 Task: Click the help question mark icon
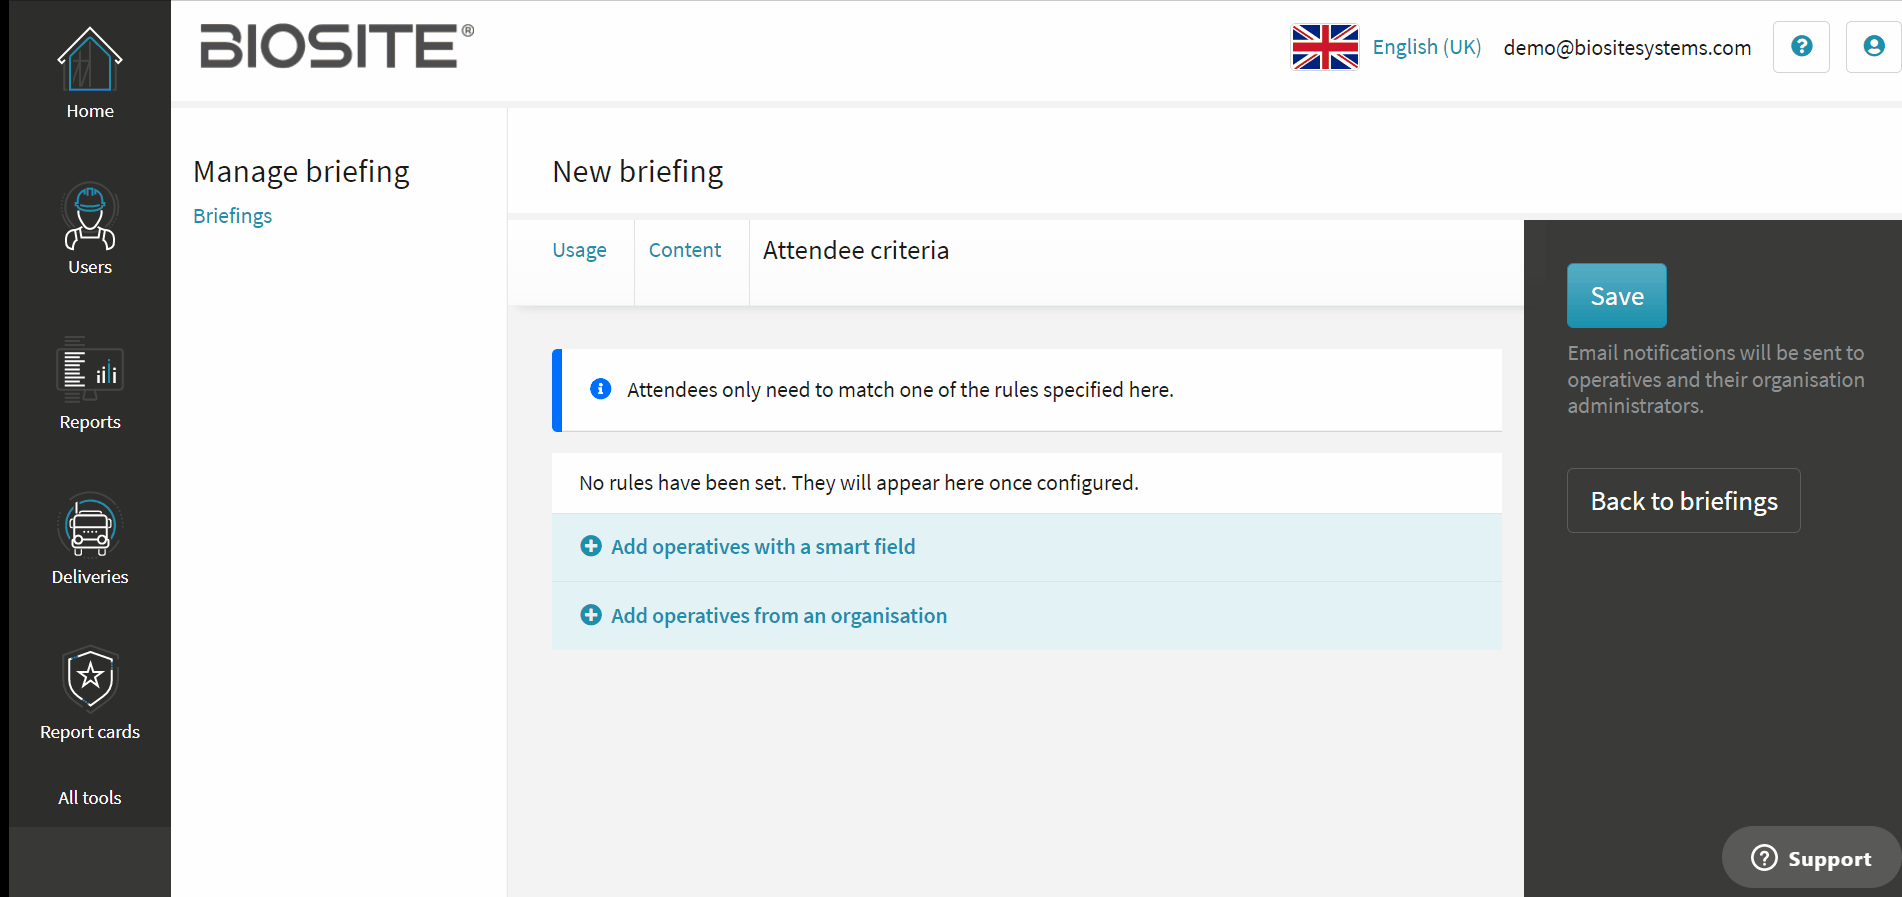coord(1801,47)
